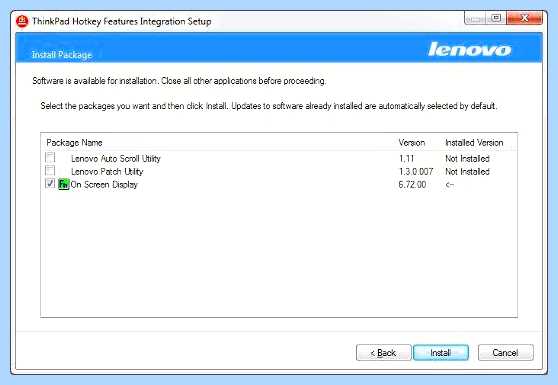Click the 'Select the packages you want' instruction text
This screenshot has width=558, height=385.
(269, 106)
